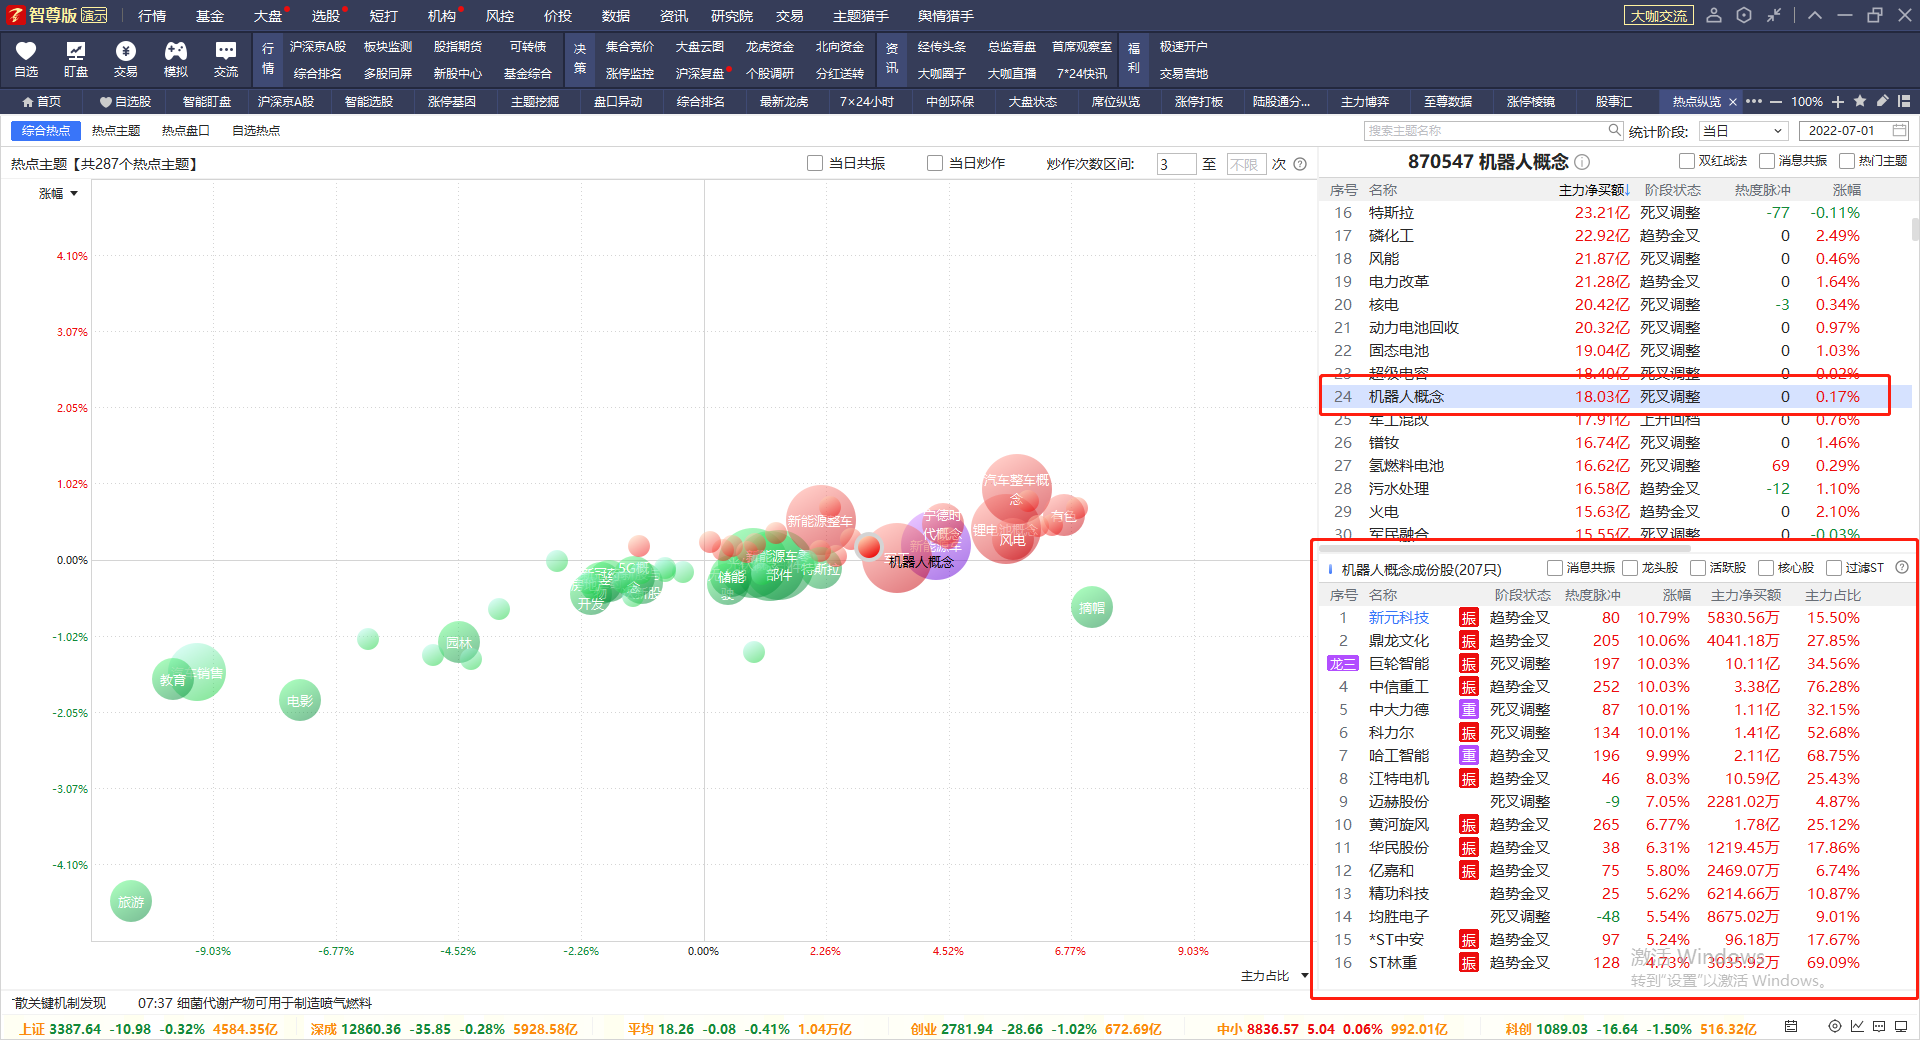
Task: Open the 主题猎手 menu
Action: 861,16
